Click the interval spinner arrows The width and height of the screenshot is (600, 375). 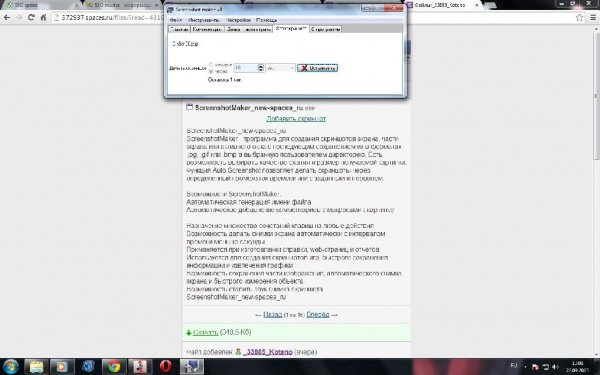(261, 68)
